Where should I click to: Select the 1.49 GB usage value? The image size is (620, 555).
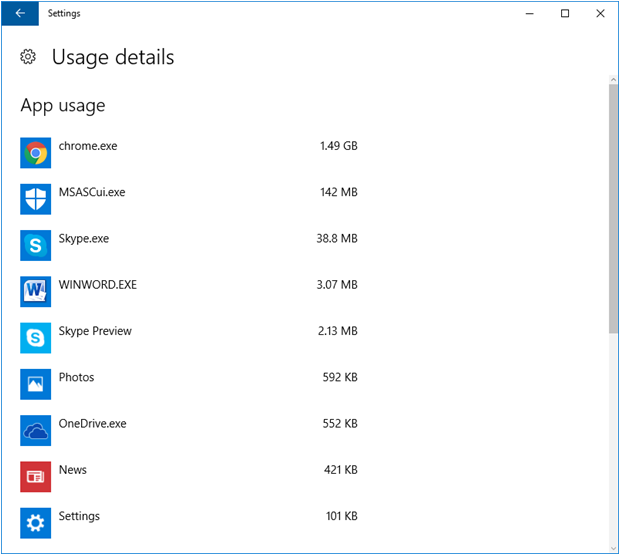click(x=338, y=146)
